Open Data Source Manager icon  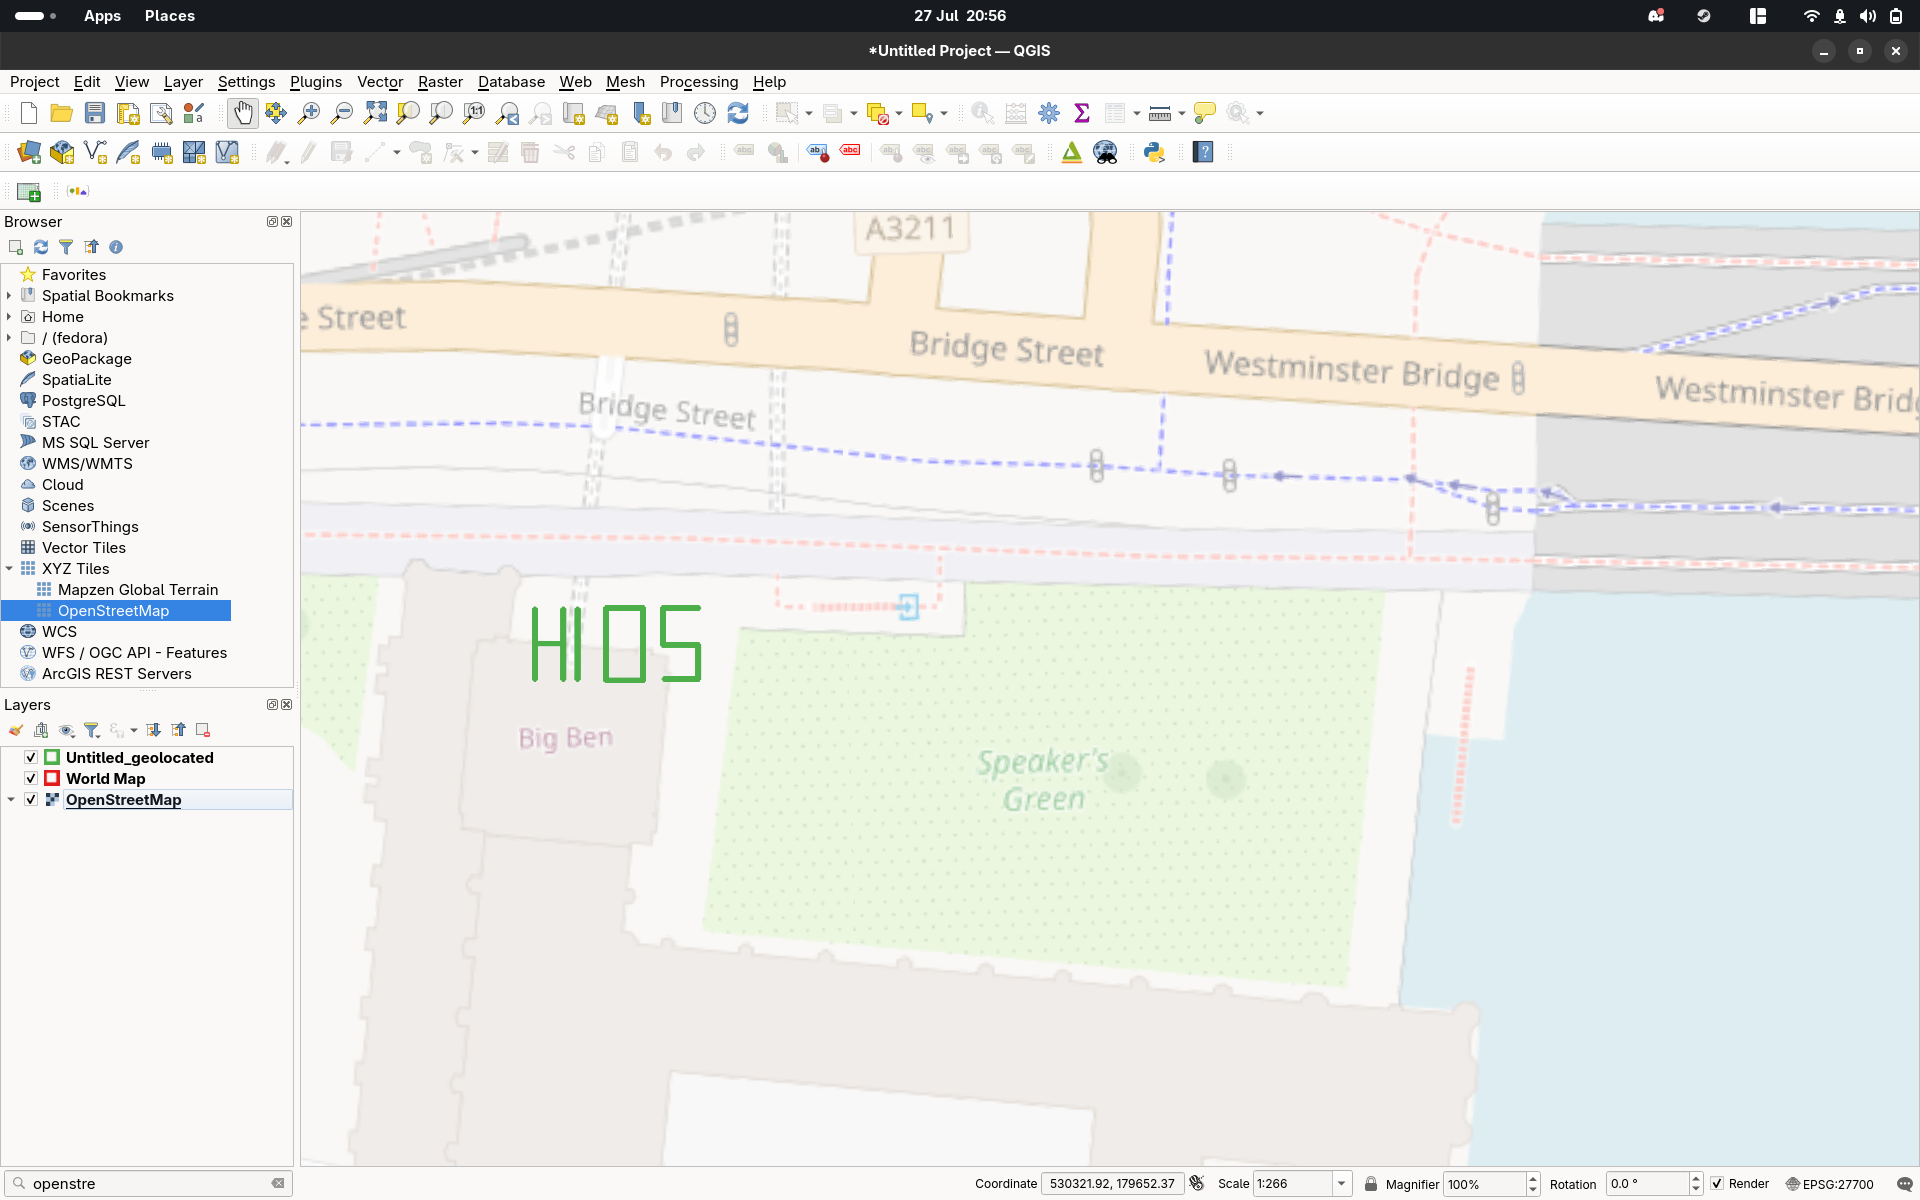point(29,152)
